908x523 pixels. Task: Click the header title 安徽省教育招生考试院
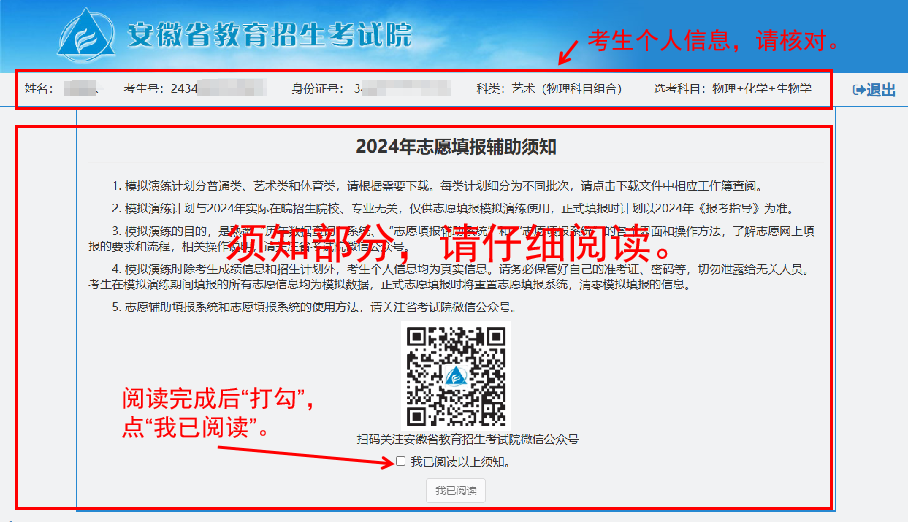(x=269, y=35)
